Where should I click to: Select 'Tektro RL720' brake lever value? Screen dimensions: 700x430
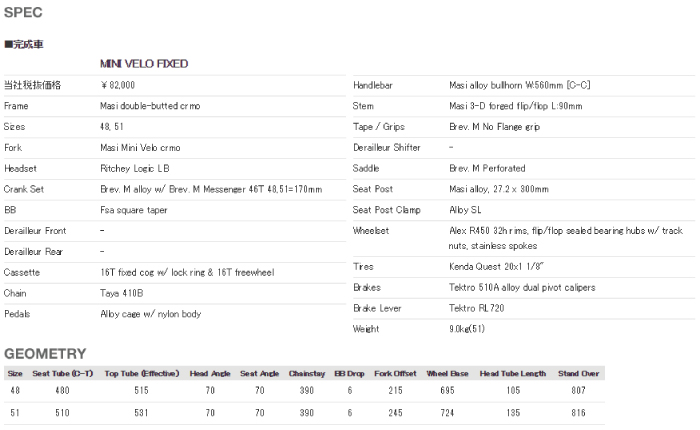pos(477,308)
